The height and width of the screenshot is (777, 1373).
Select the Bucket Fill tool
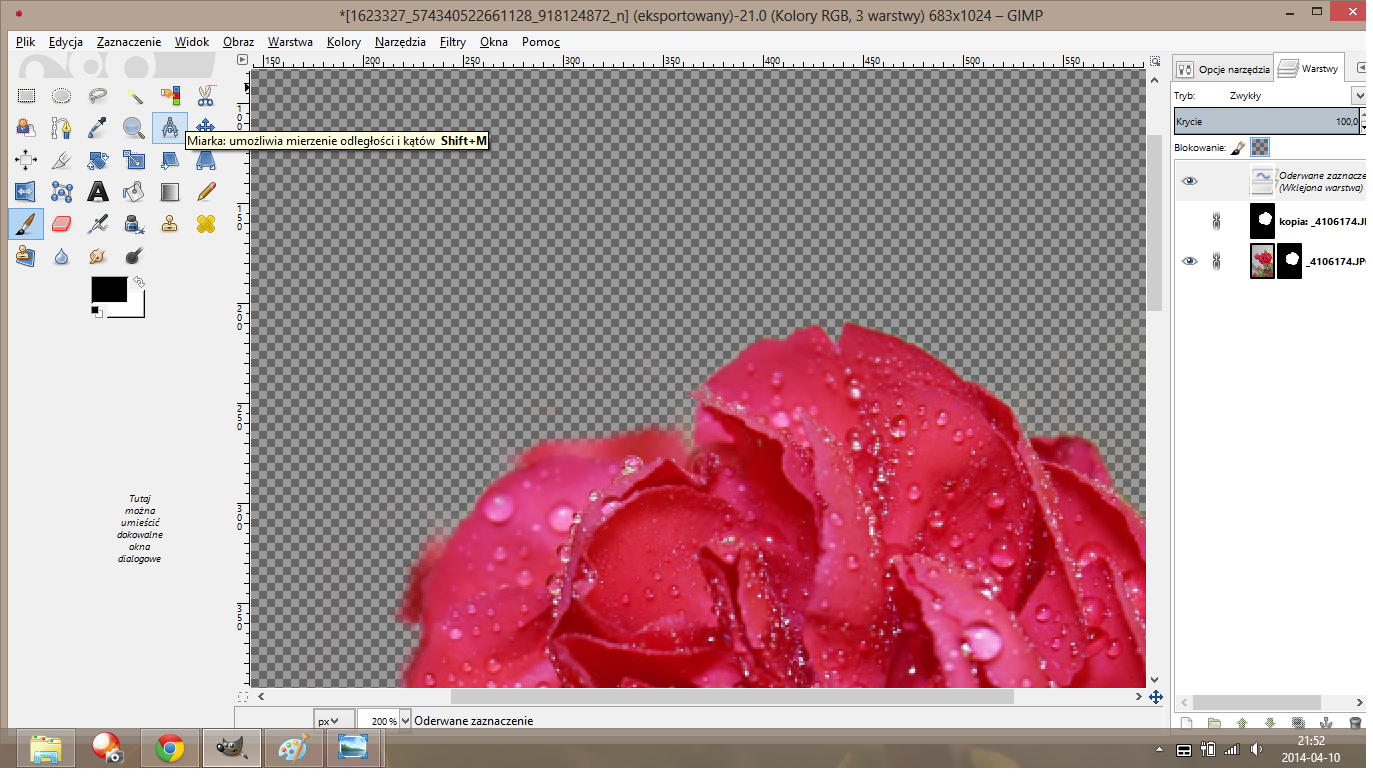coord(134,191)
